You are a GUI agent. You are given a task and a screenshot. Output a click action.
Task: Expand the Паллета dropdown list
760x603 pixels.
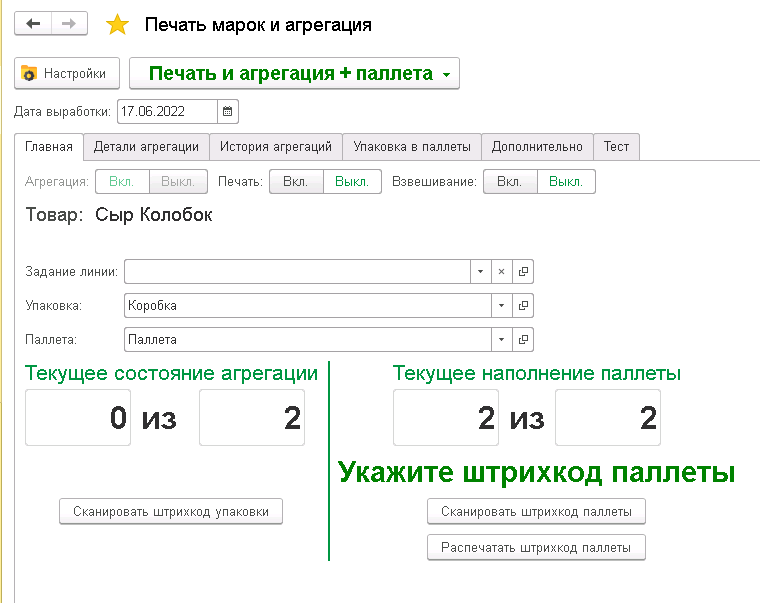point(502,339)
